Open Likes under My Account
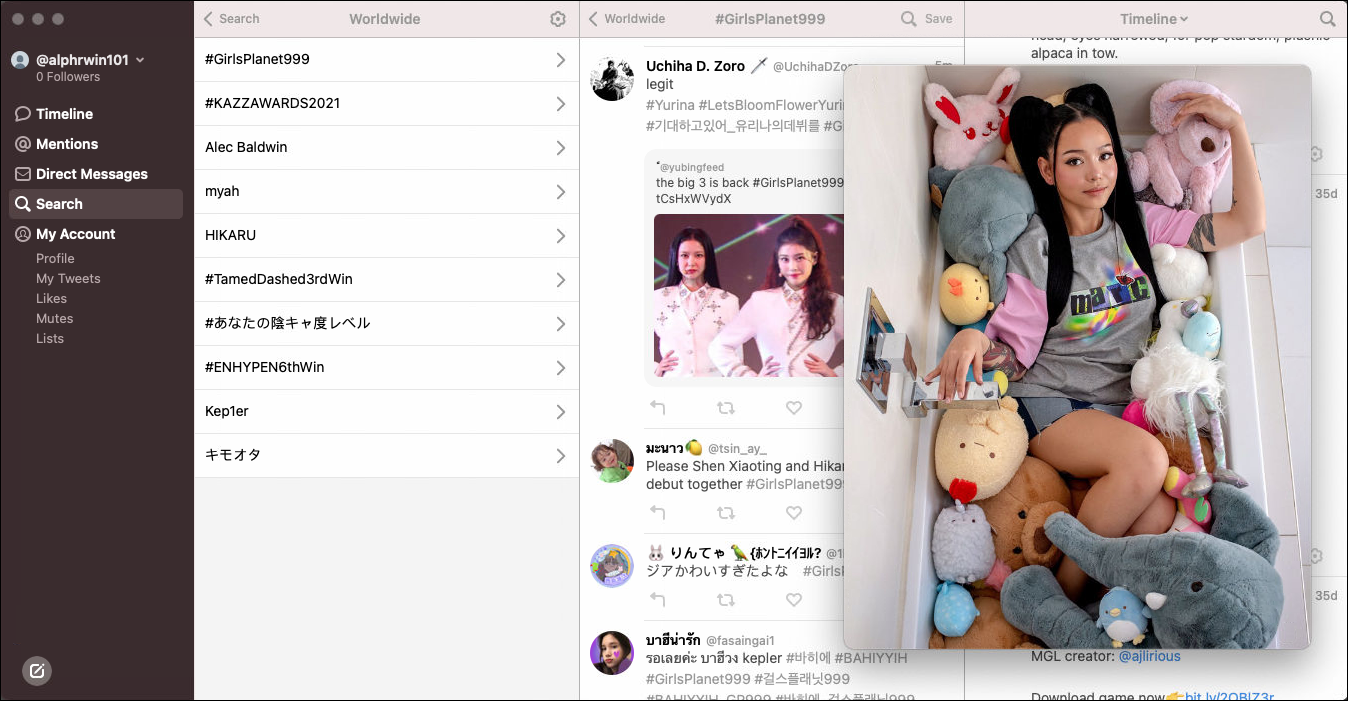 click(52, 298)
